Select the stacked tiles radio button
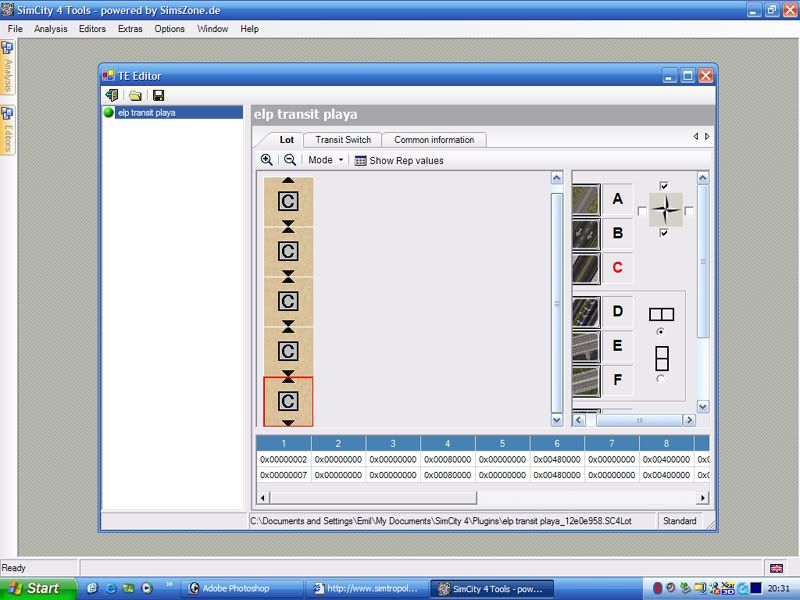The height and width of the screenshot is (600, 800). [x=661, y=379]
